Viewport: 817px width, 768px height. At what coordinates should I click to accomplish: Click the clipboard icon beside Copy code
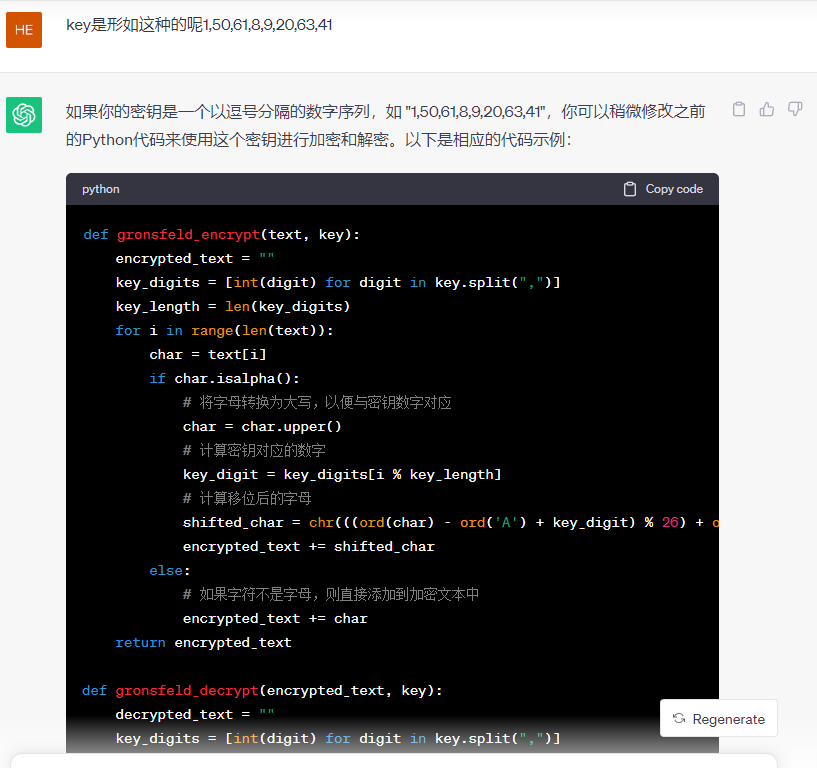coord(630,189)
